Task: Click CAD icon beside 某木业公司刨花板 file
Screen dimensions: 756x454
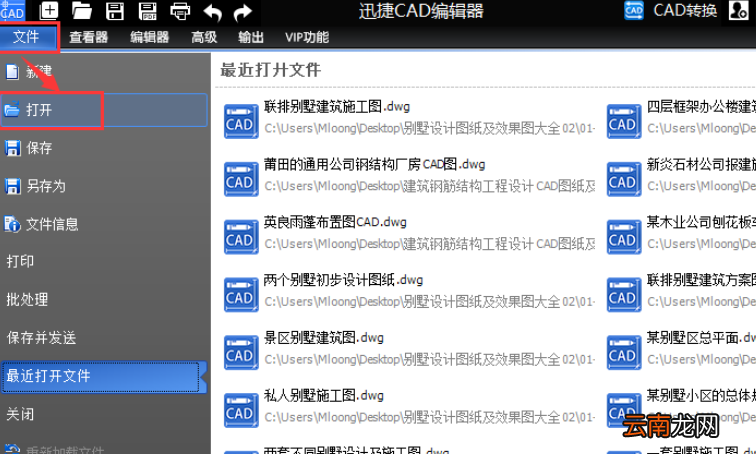Action: tap(624, 237)
